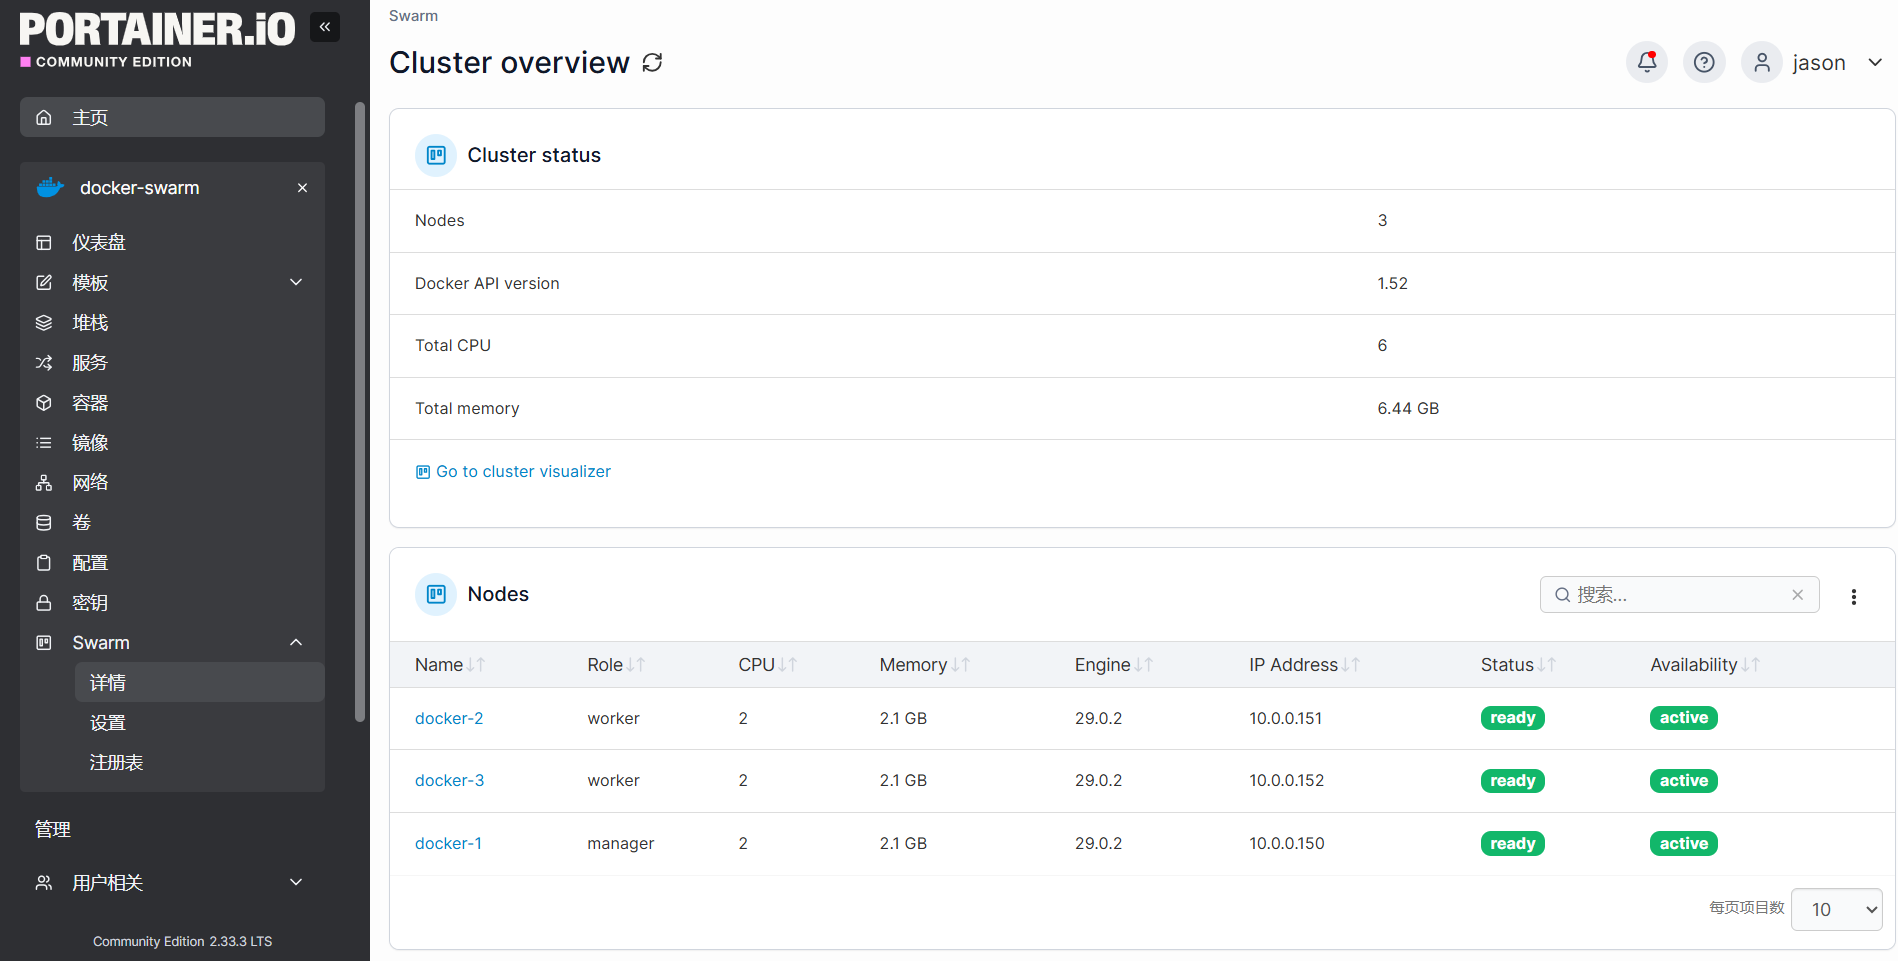The height and width of the screenshot is (961, 1898).
Task: Click the jason user avatar icon
Action: pyautogui.click(x=1761, y=63)
